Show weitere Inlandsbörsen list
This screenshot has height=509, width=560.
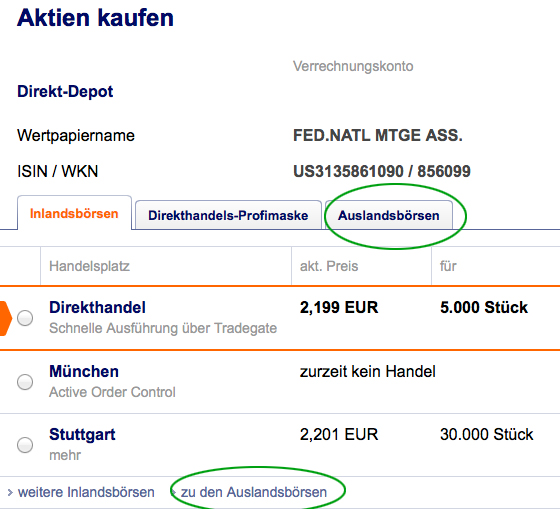point(86,492)
